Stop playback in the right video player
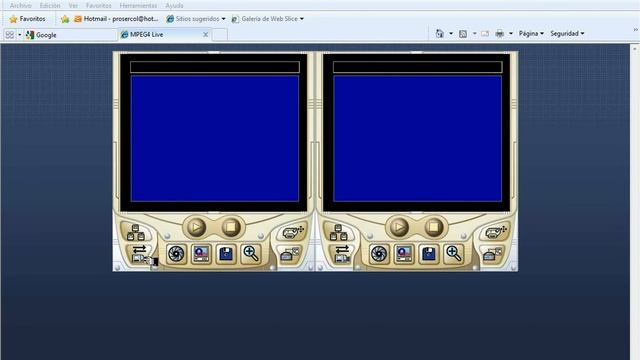The image size is (640, 360). 433,227
